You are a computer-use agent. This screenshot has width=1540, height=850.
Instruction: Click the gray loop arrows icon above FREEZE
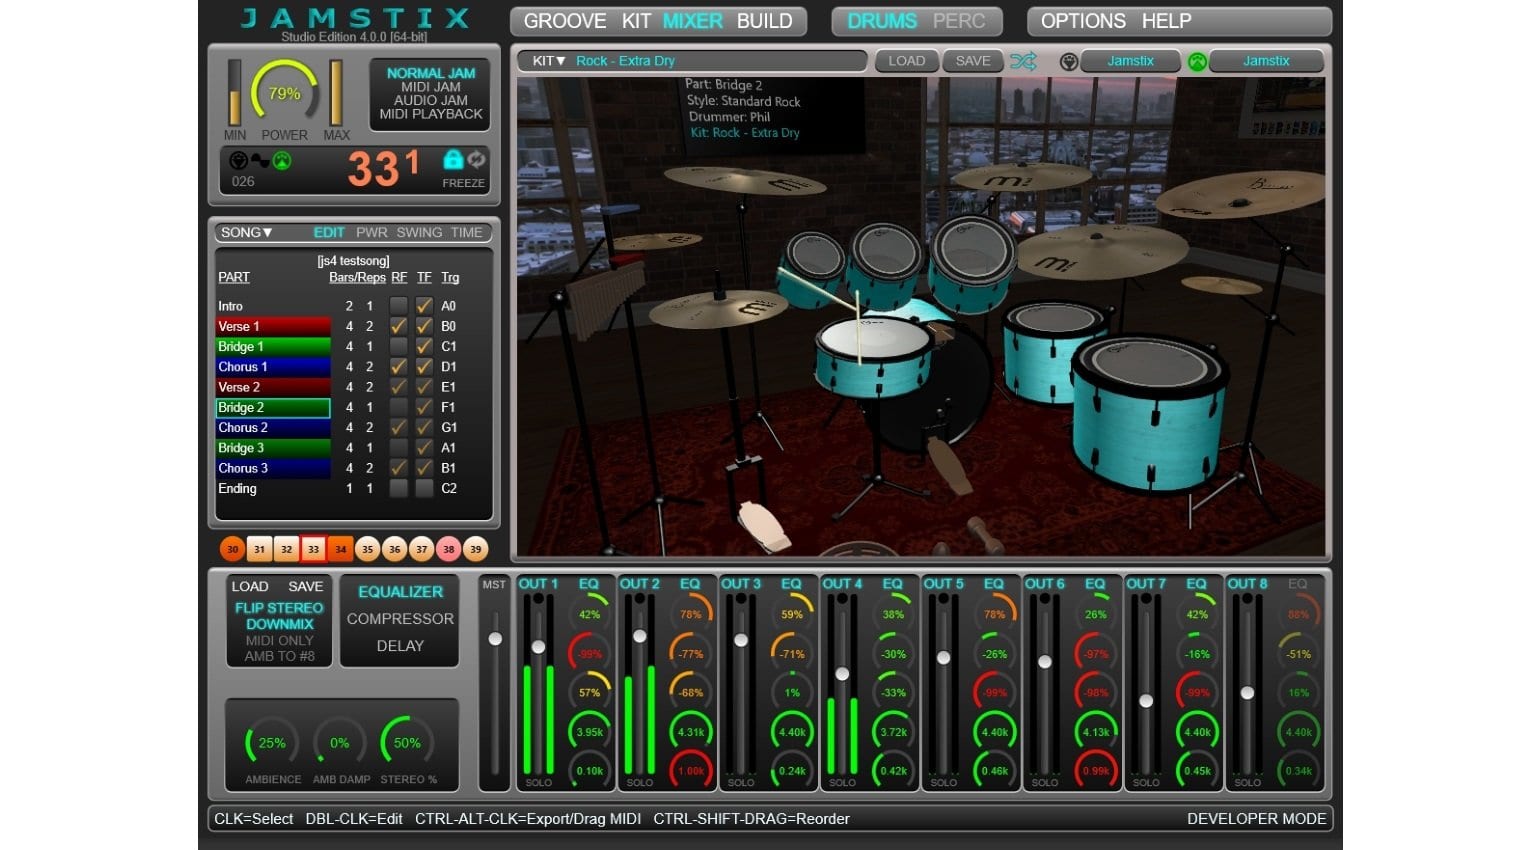tap(476, 160)
